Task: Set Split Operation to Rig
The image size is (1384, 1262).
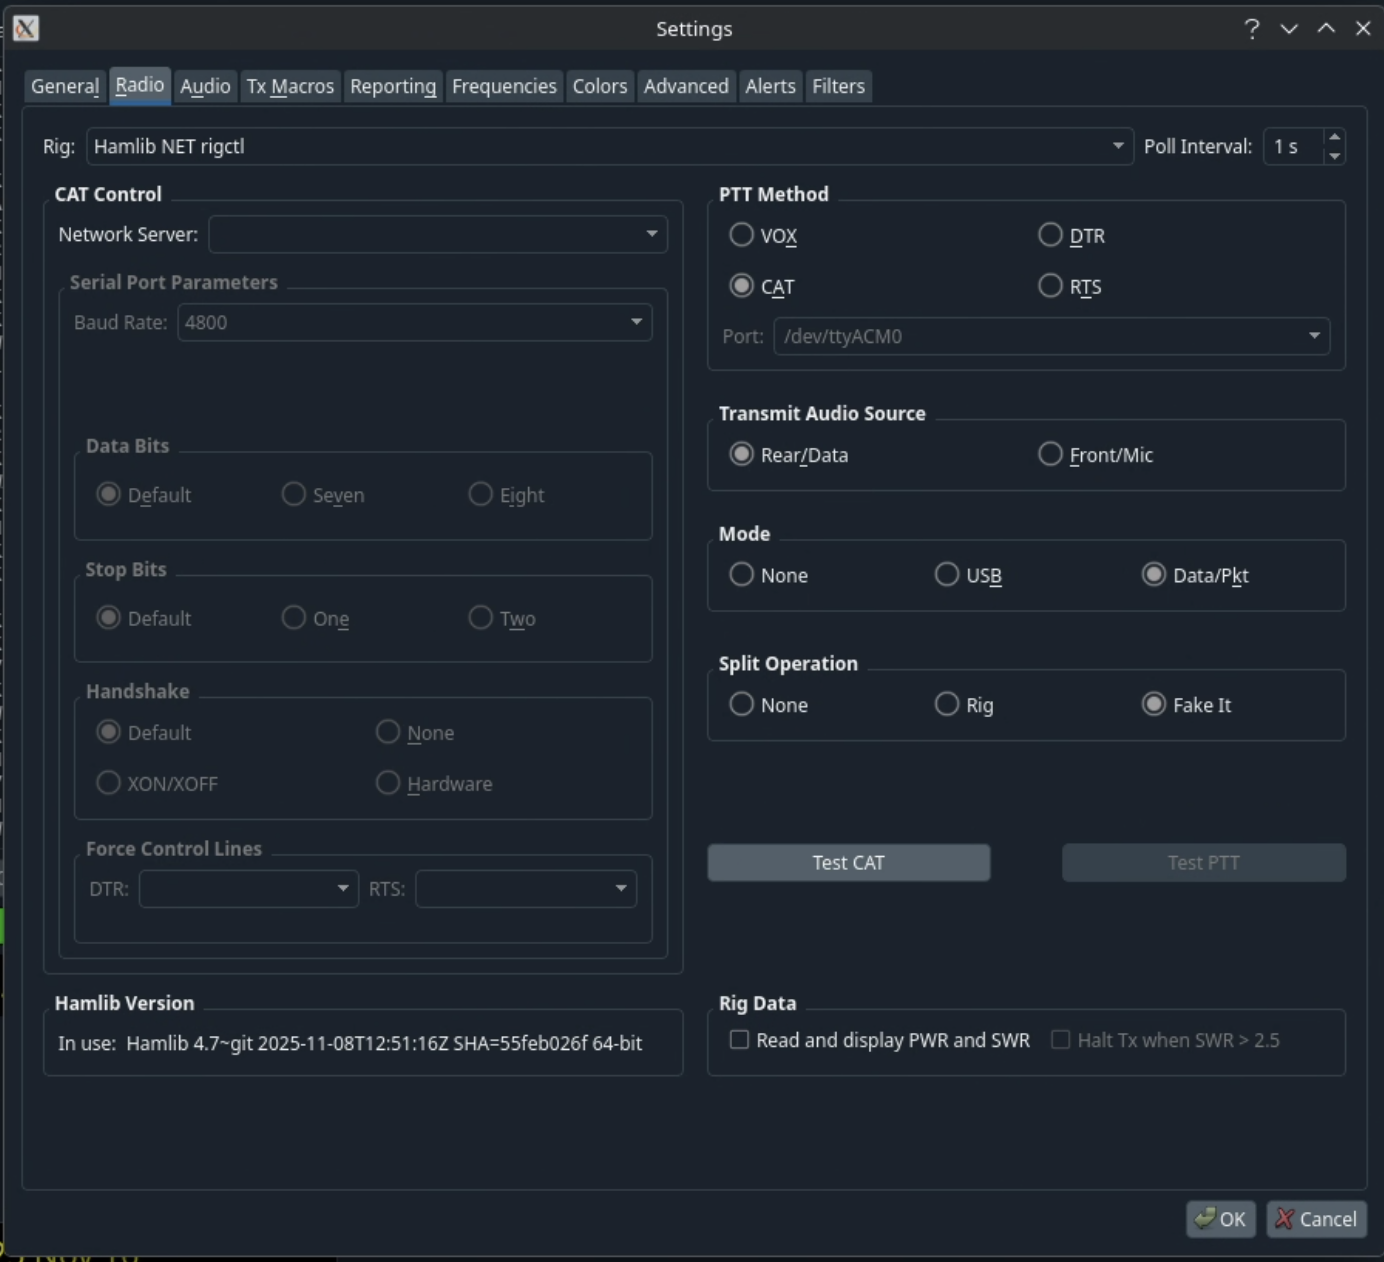Action: click(x=946, y=704)
